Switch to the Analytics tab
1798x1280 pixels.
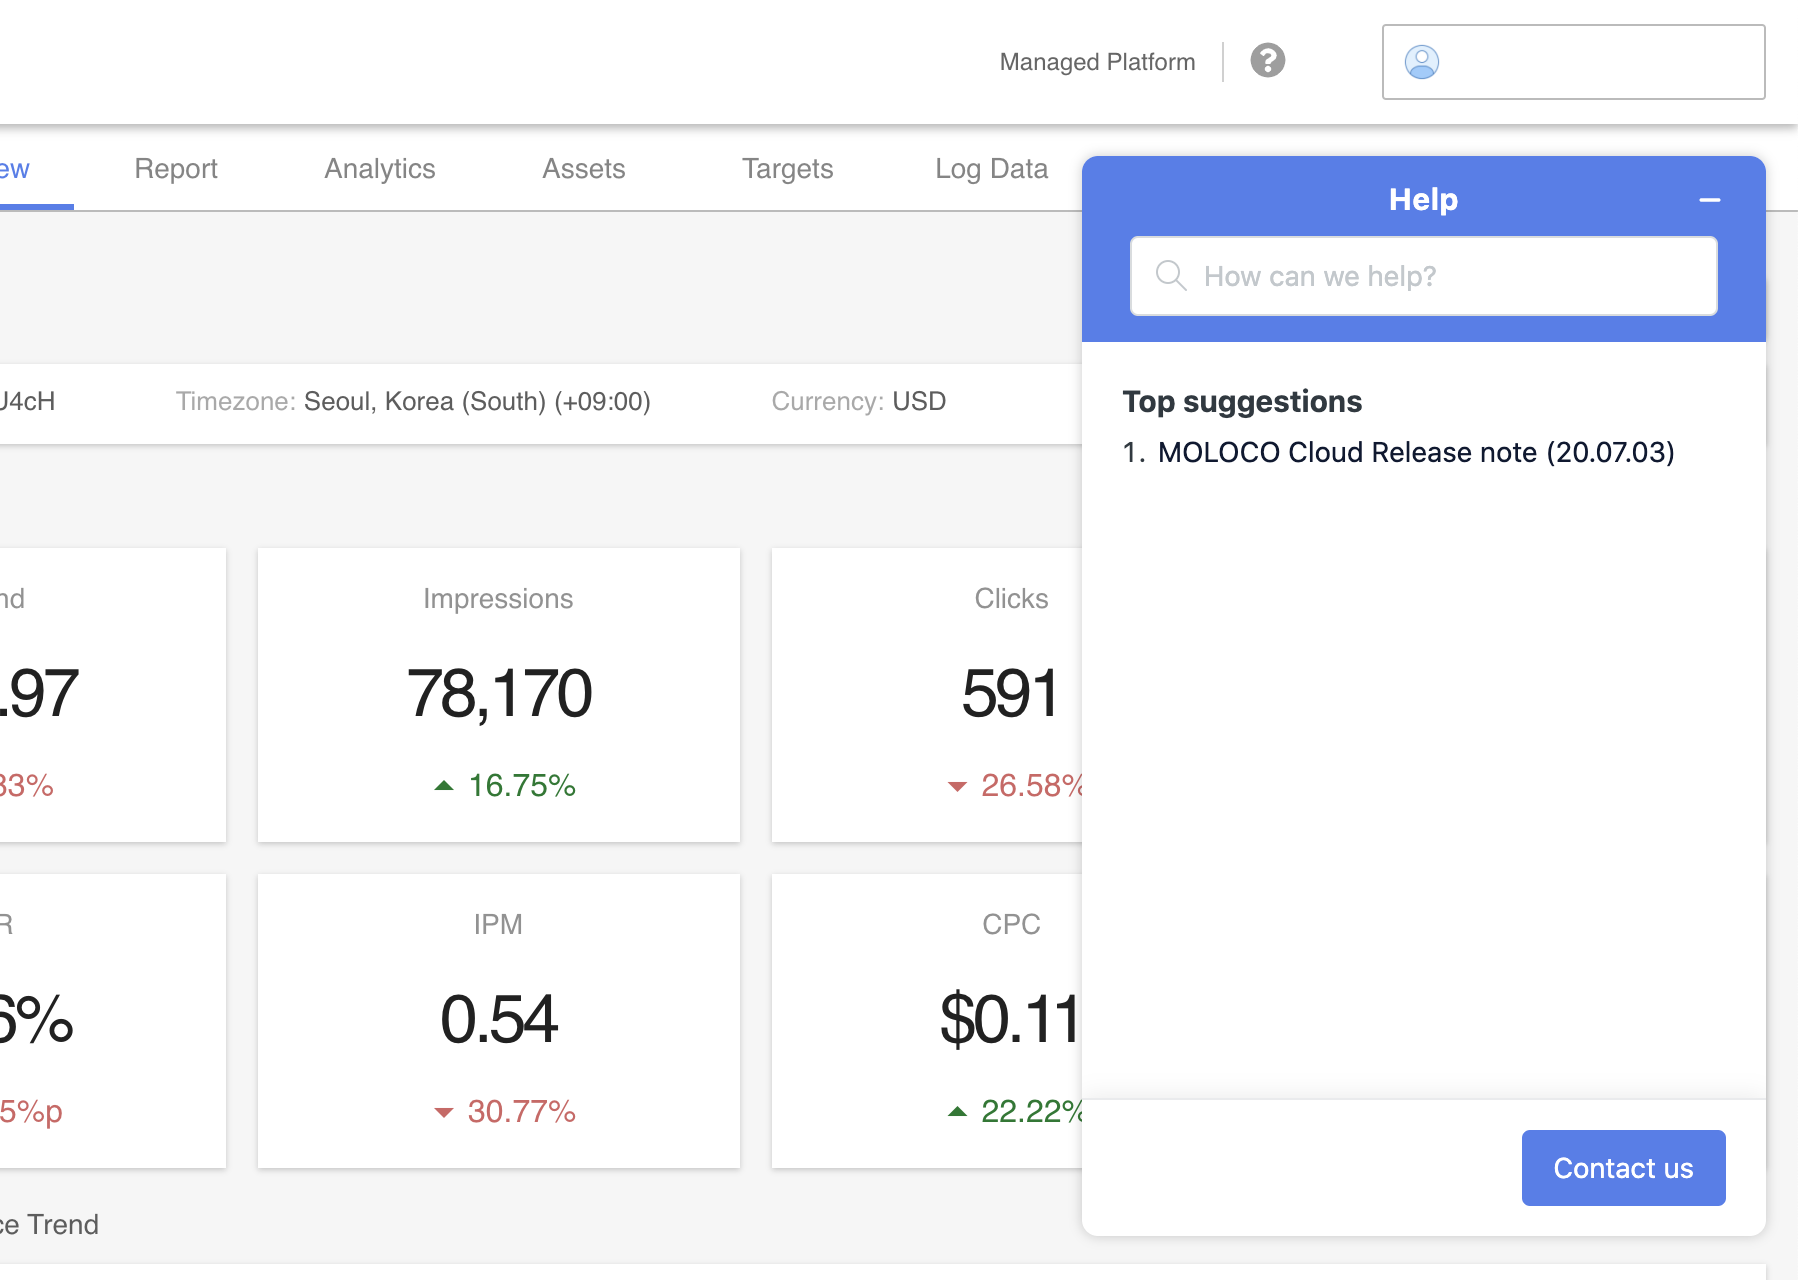(379, 169)
